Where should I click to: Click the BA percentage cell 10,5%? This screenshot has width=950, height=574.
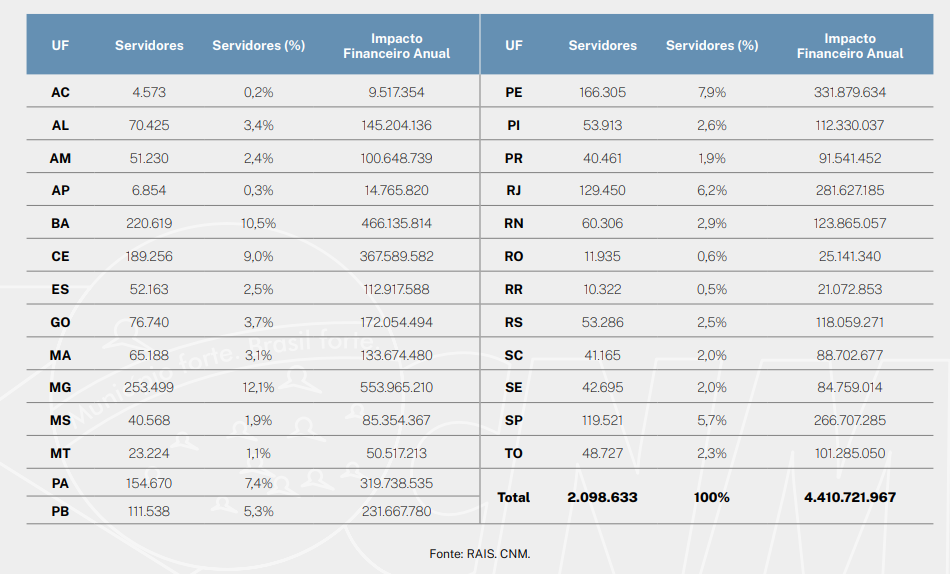pyautogui.click(x=258, y=224)
